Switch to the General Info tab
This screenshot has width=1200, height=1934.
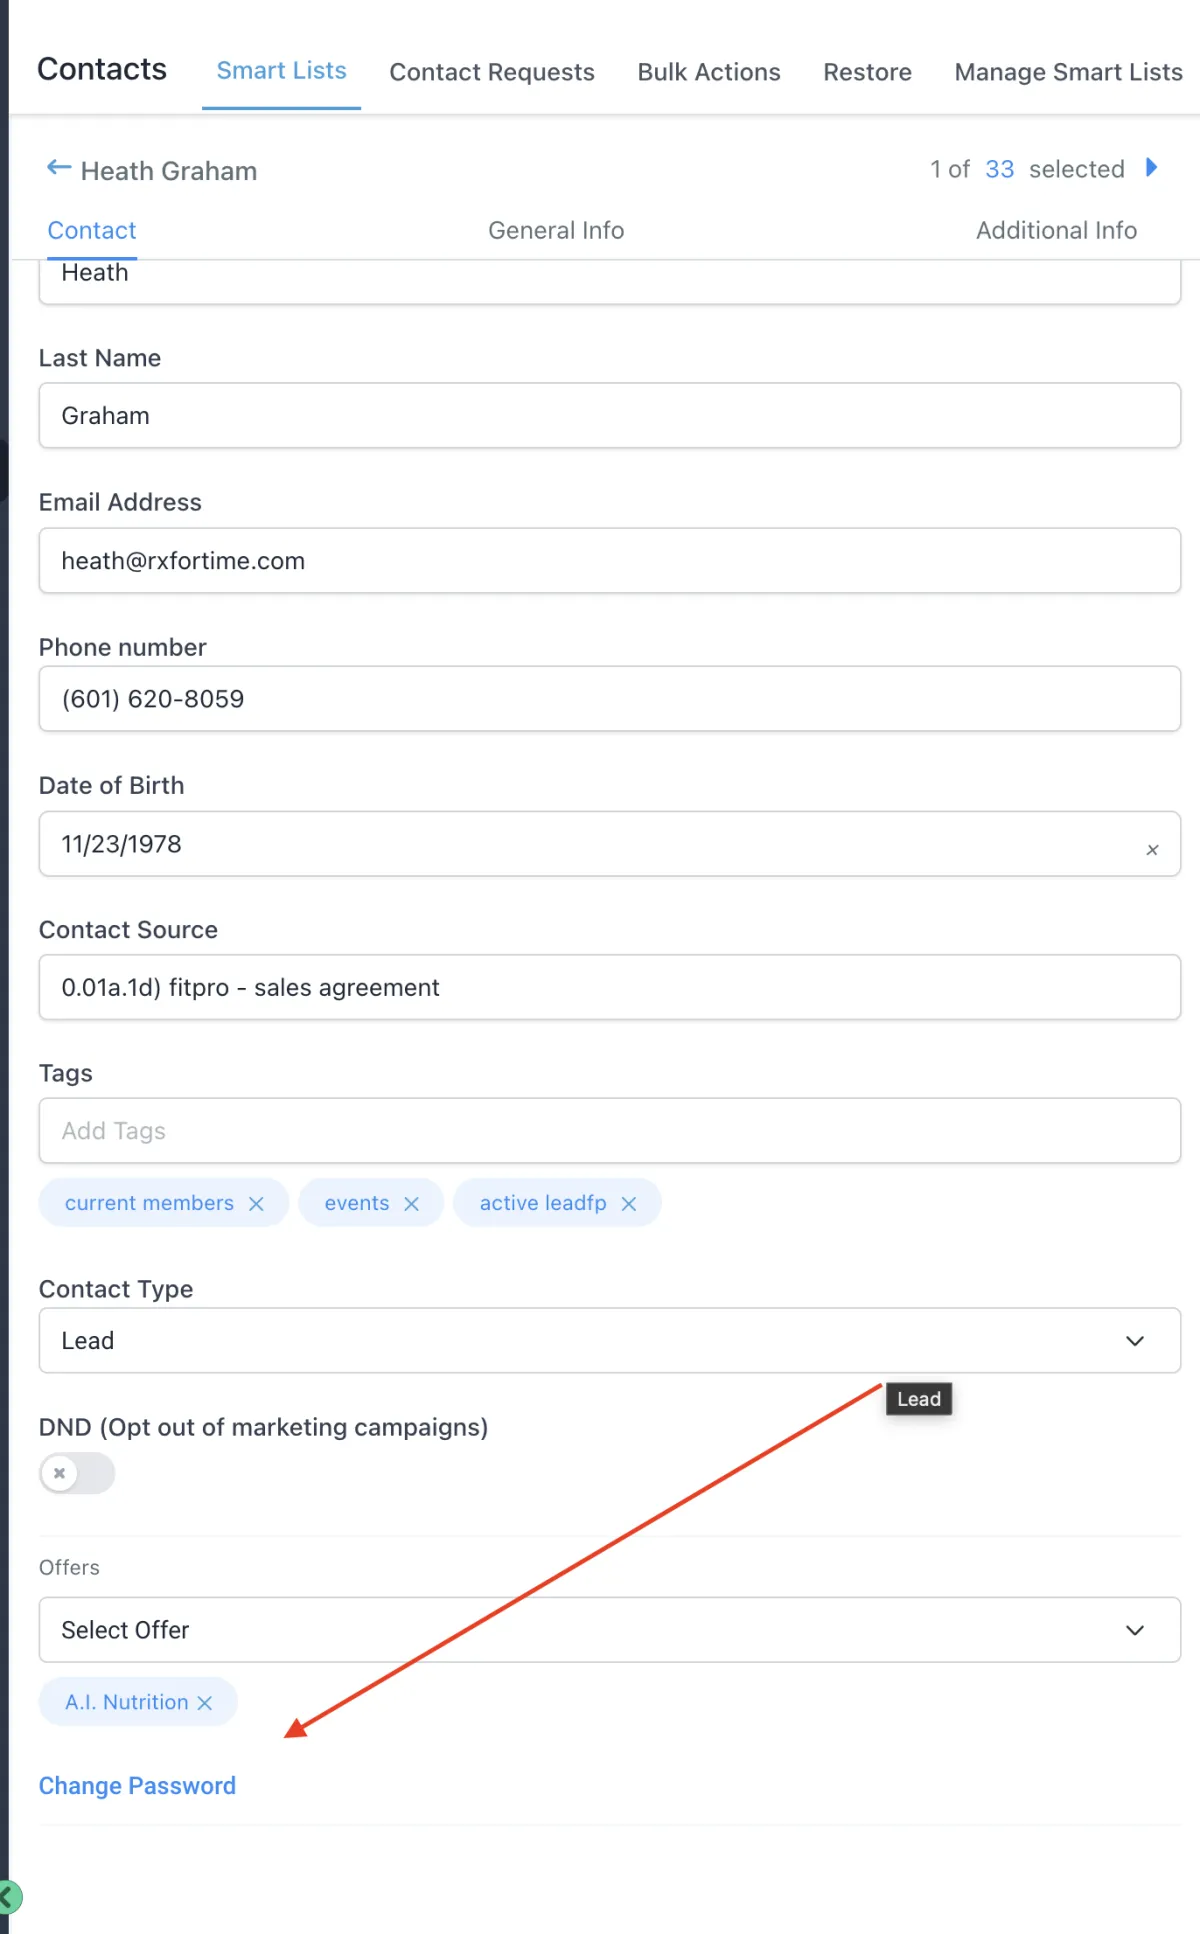click(556, 230)
